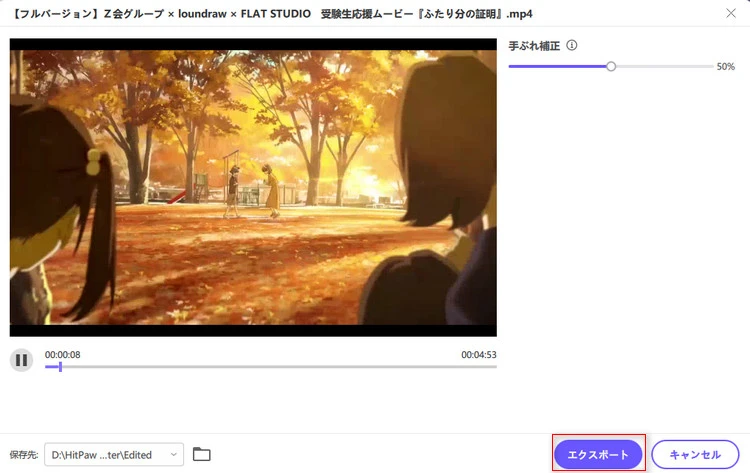Click the elapsed time 00:00:08

coord(63,355)
